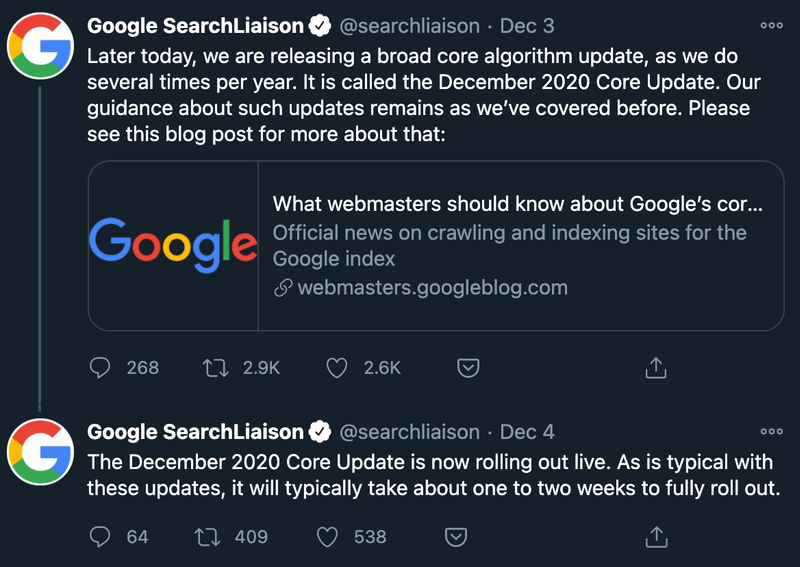This screenshot has height=567, width=800.
Task: Open more options menu on Dec 4 tweet
Action: click(771, 432)
